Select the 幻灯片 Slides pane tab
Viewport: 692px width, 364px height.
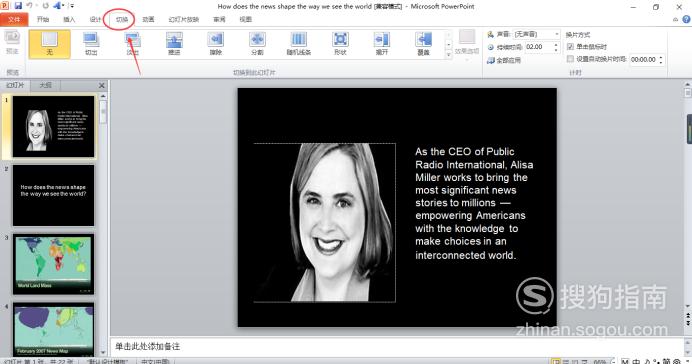(15, 85)
